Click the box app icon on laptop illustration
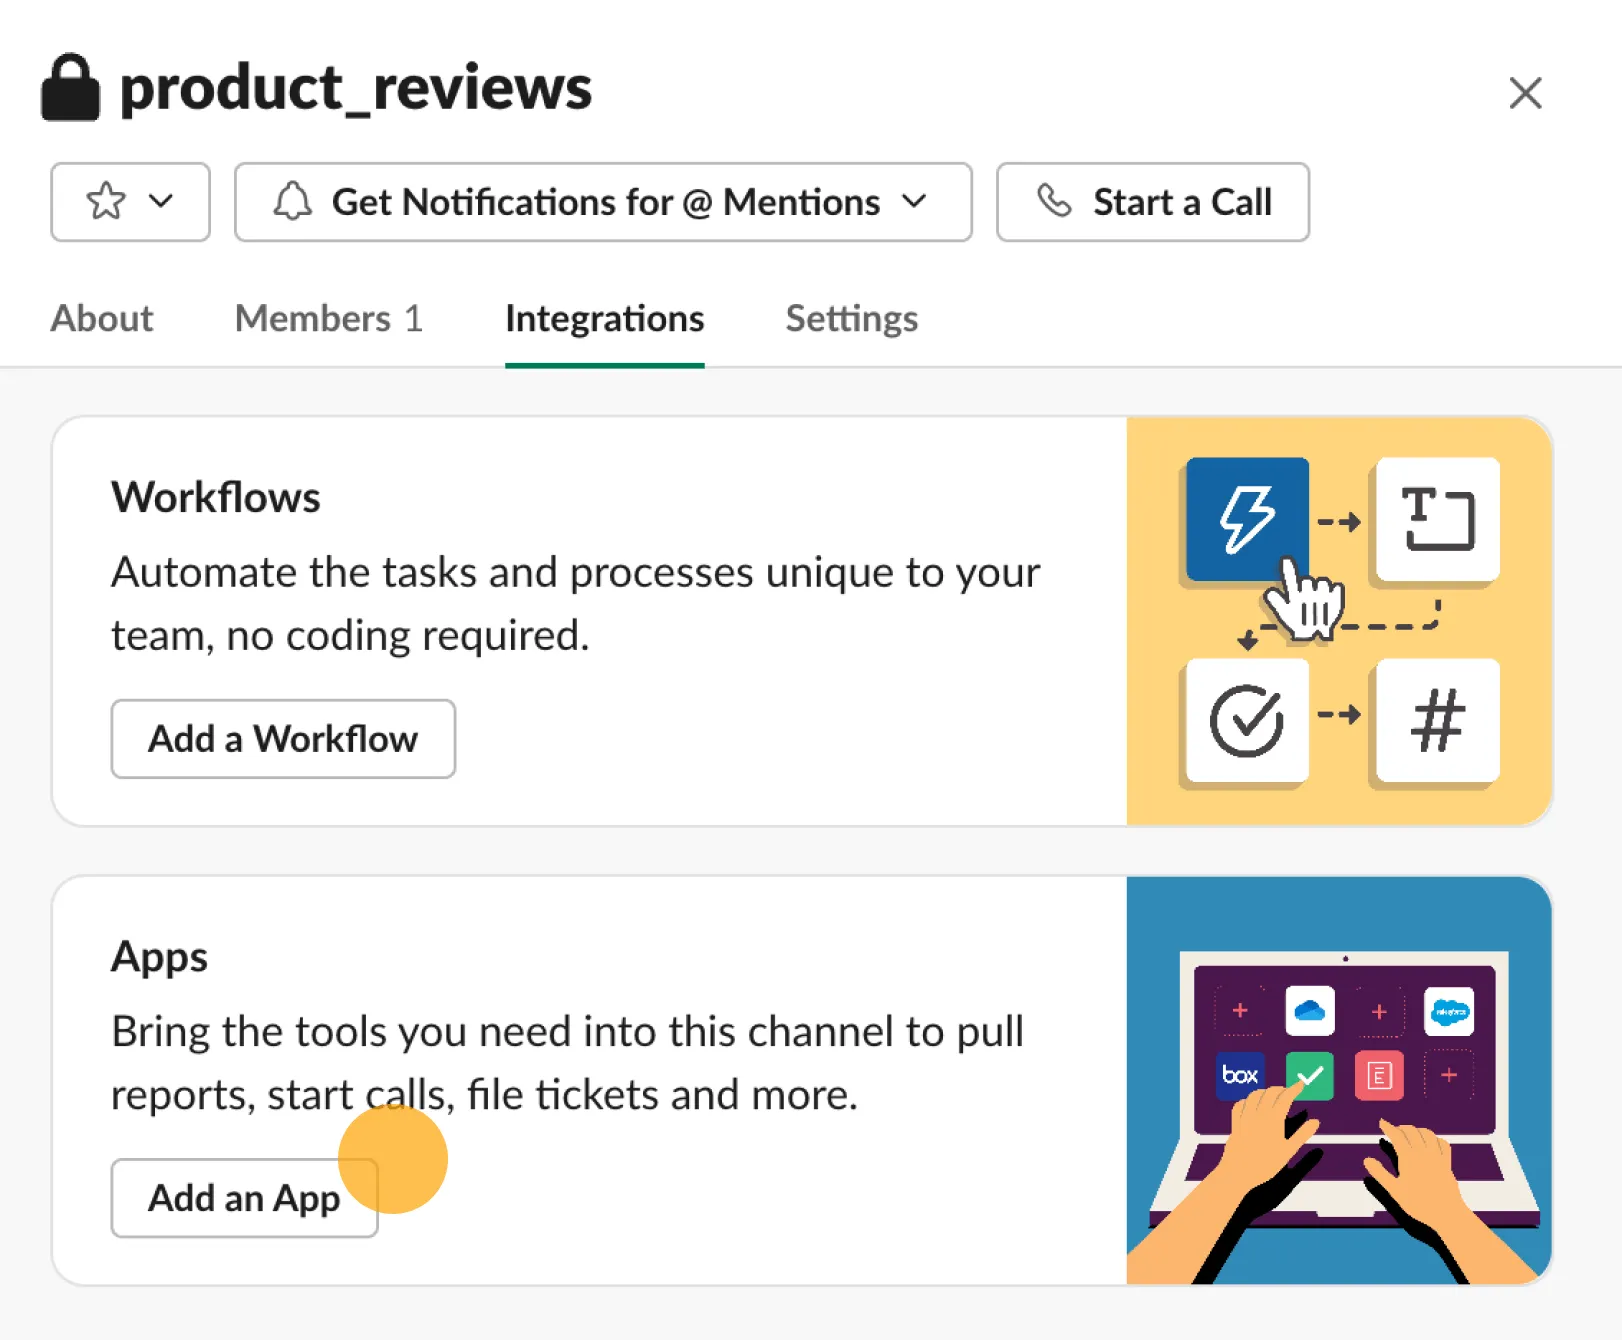Image resolution: width=1622 pixels, height=1340 pixels. [1240, 1075]
